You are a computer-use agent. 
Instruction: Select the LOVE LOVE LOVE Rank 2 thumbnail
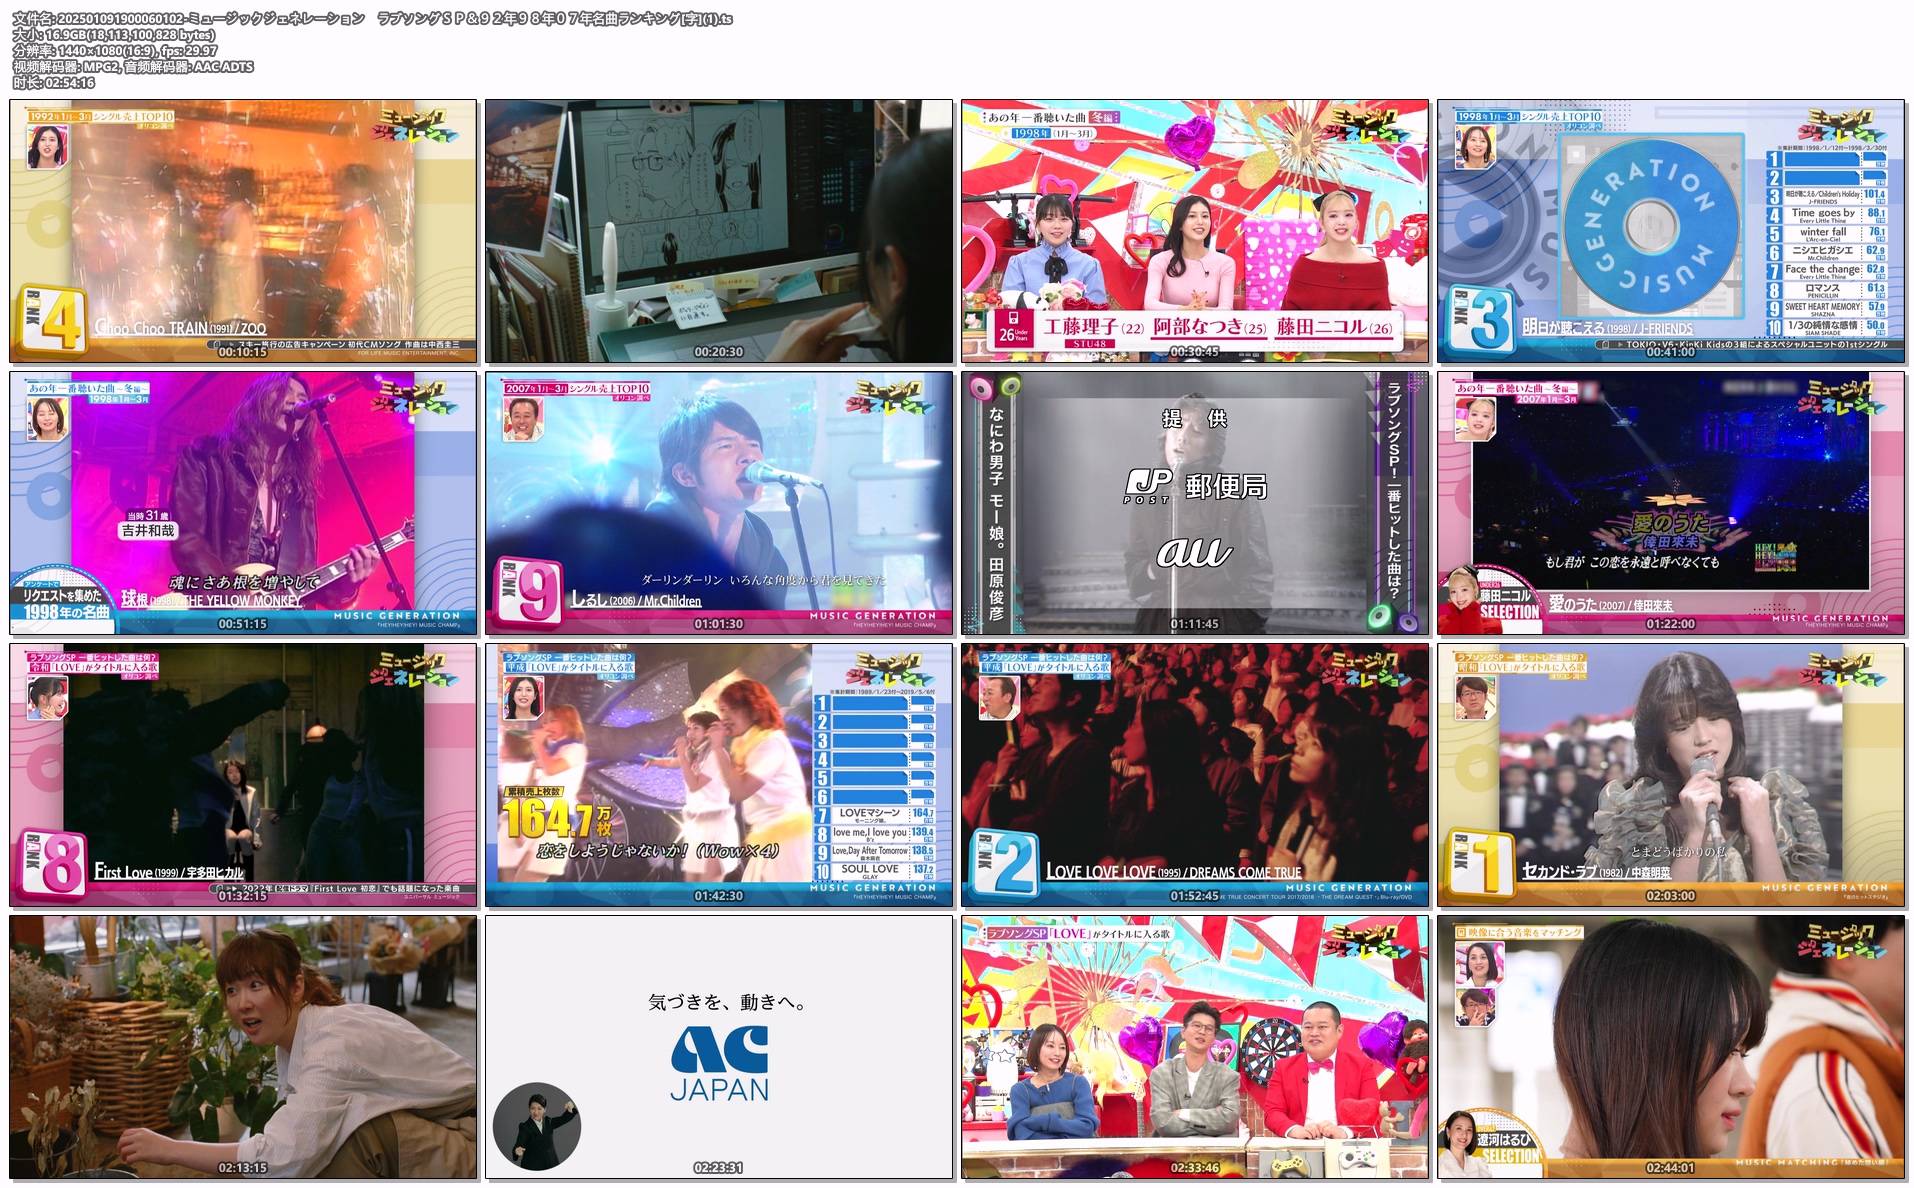1195,775
